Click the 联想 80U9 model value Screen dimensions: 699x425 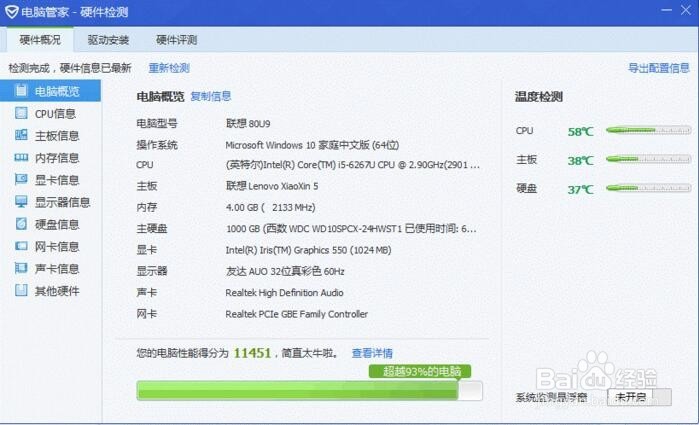tap(248, 124)
